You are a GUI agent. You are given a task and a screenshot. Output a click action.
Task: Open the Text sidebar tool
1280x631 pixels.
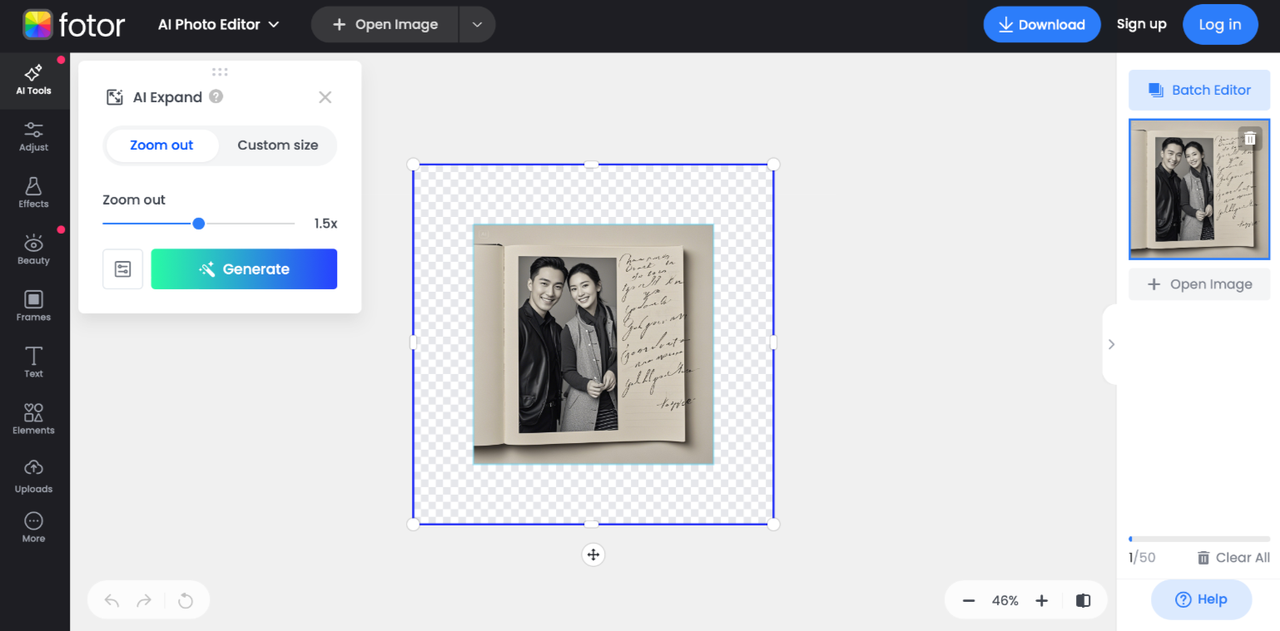tap(34, 362)
